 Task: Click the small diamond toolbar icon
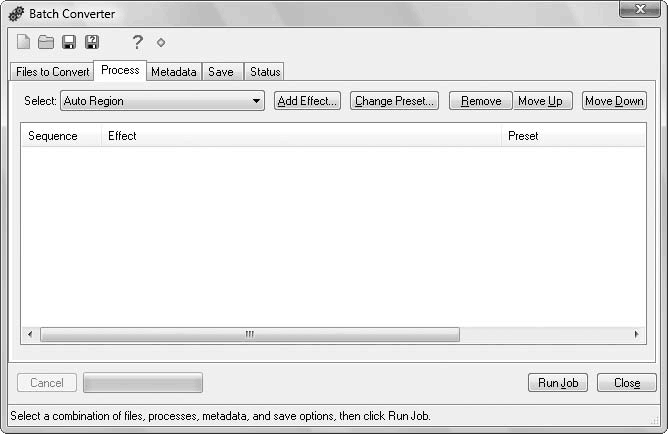click(161, 43)
